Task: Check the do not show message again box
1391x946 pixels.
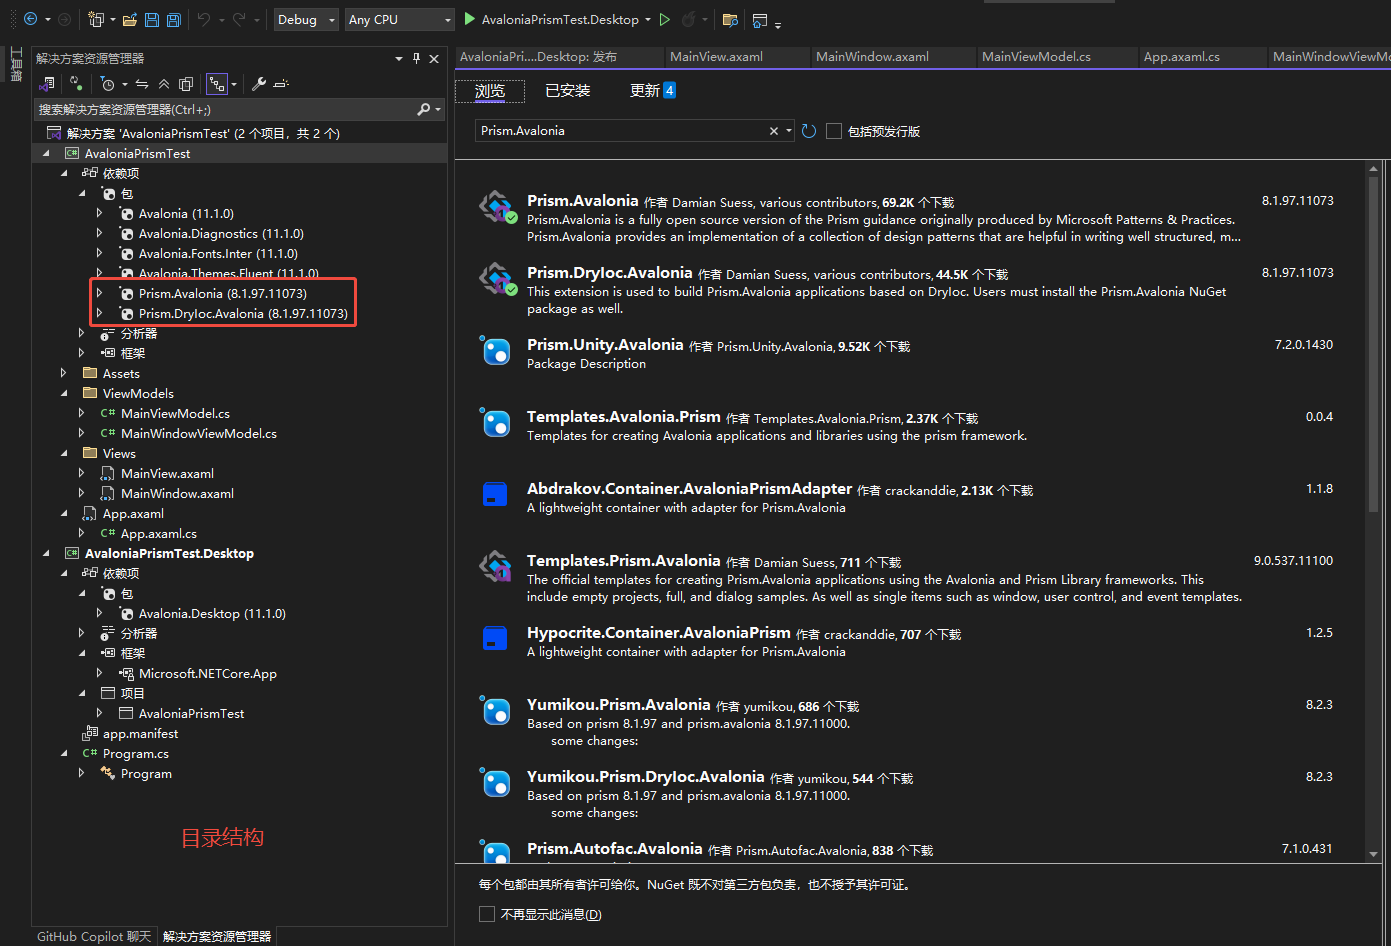Action: coord(487,914)
